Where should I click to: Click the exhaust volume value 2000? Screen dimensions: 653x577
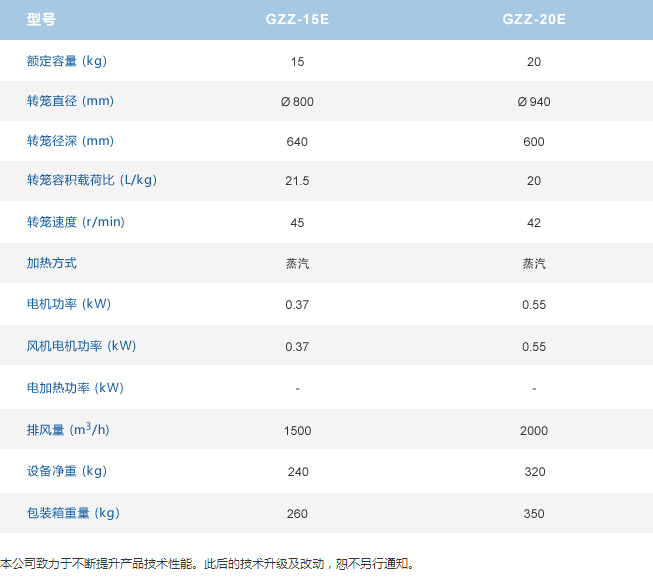[x=534, y=430]
